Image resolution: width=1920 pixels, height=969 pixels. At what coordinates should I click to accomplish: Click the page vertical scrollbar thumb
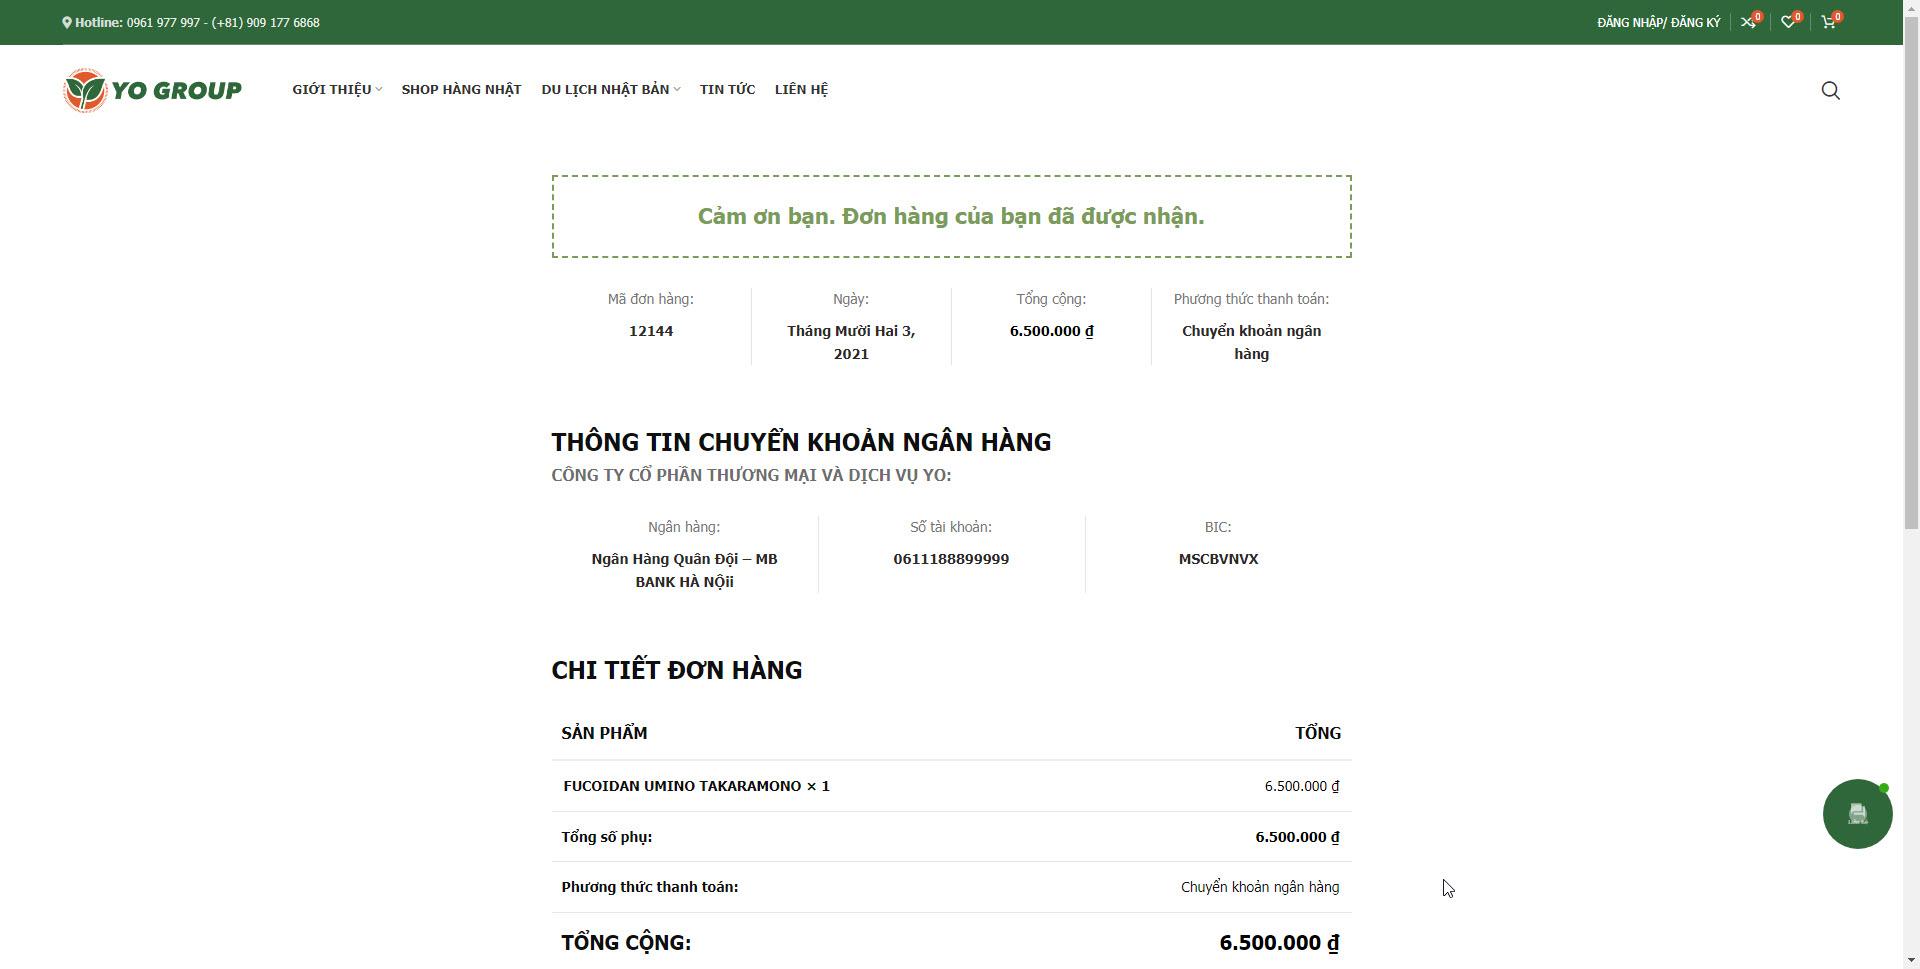[1911, 272]
